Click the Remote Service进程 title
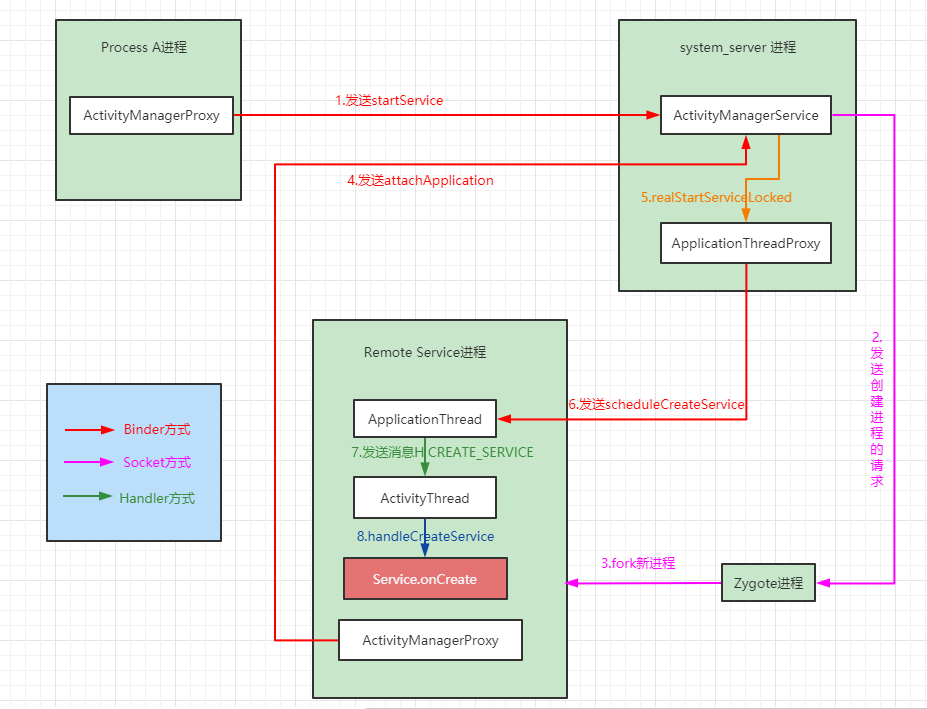 [425, 352]
